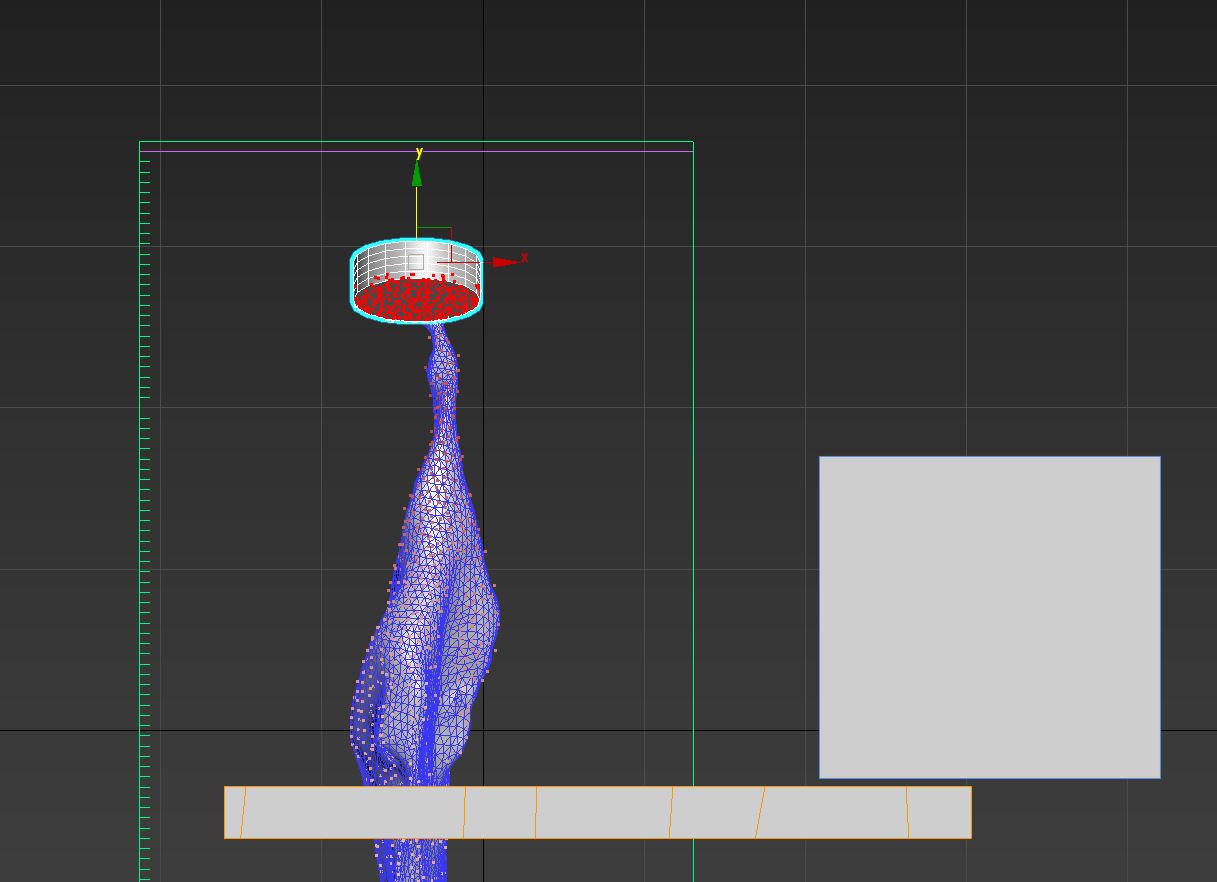Viewport: 1217px width, 882px height.
Task: Click the leftmost segment of the orange-outlined plank
Action: tap(234, 812)
